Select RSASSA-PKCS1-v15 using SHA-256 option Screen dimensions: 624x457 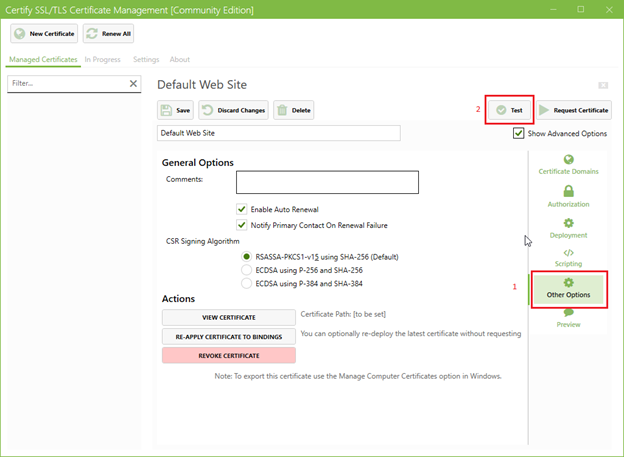[x=246, y=257]
